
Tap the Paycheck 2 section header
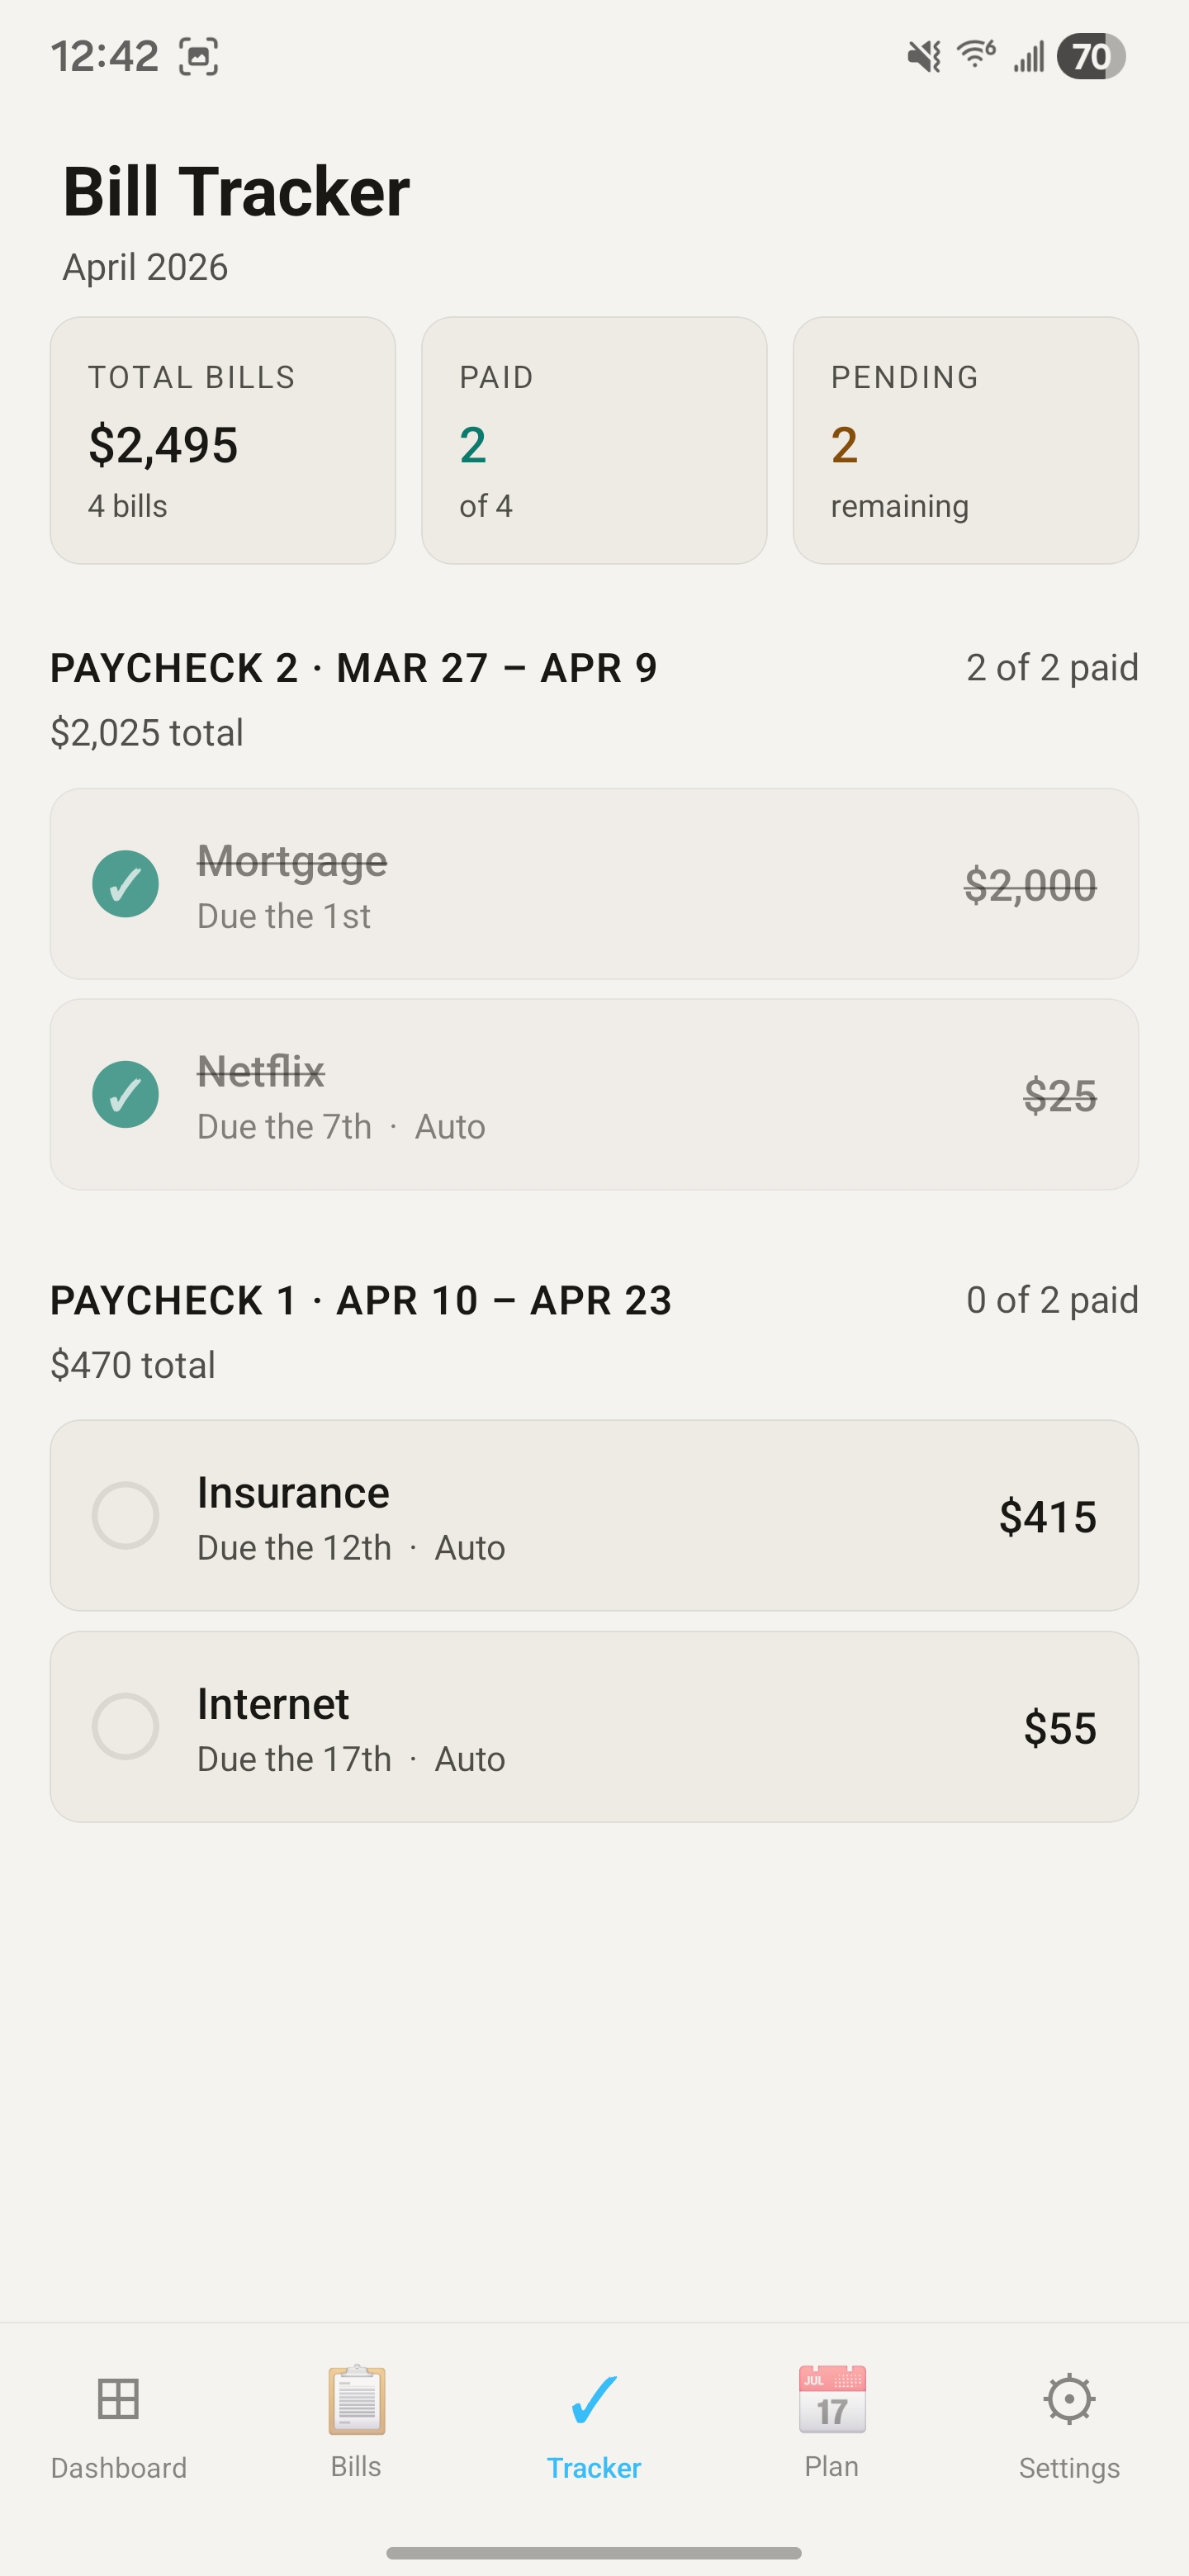pyautogui.click(x=354, y=668)
